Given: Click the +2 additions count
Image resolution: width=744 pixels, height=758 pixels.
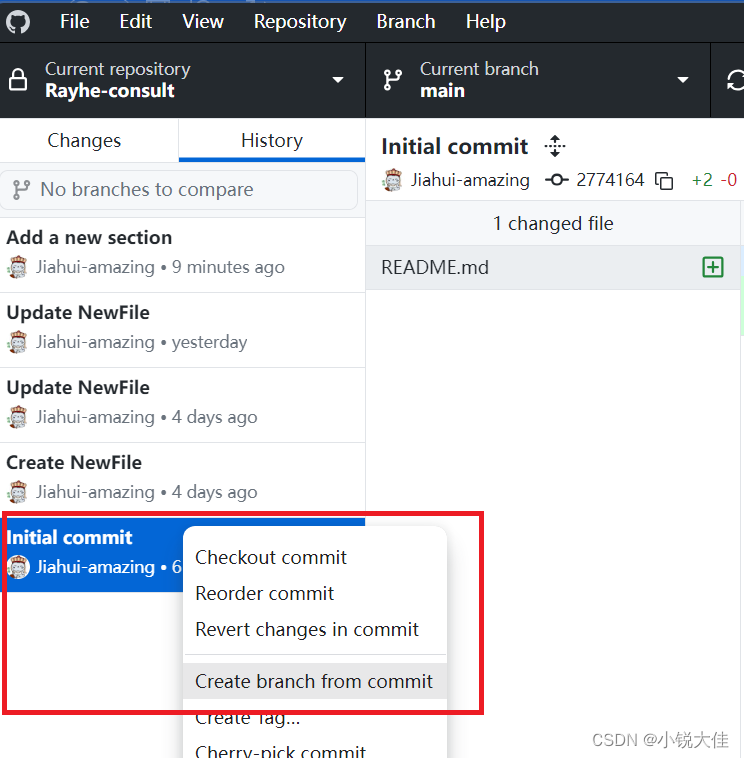Looking at the screenshot, I should pyautogui.click(x=702, y=180).
